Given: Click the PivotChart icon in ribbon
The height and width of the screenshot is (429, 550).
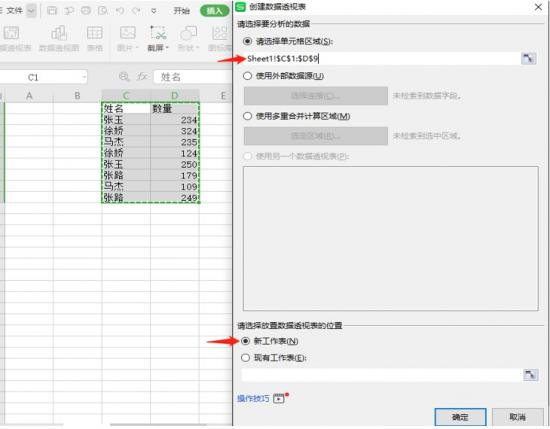Looking at the screenshot, I should pos(59,33).
